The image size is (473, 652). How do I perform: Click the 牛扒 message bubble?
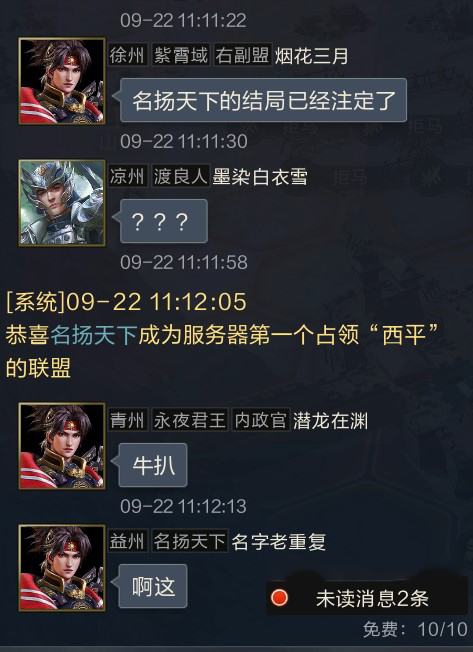pyautogui.click(x=153, y=465)
